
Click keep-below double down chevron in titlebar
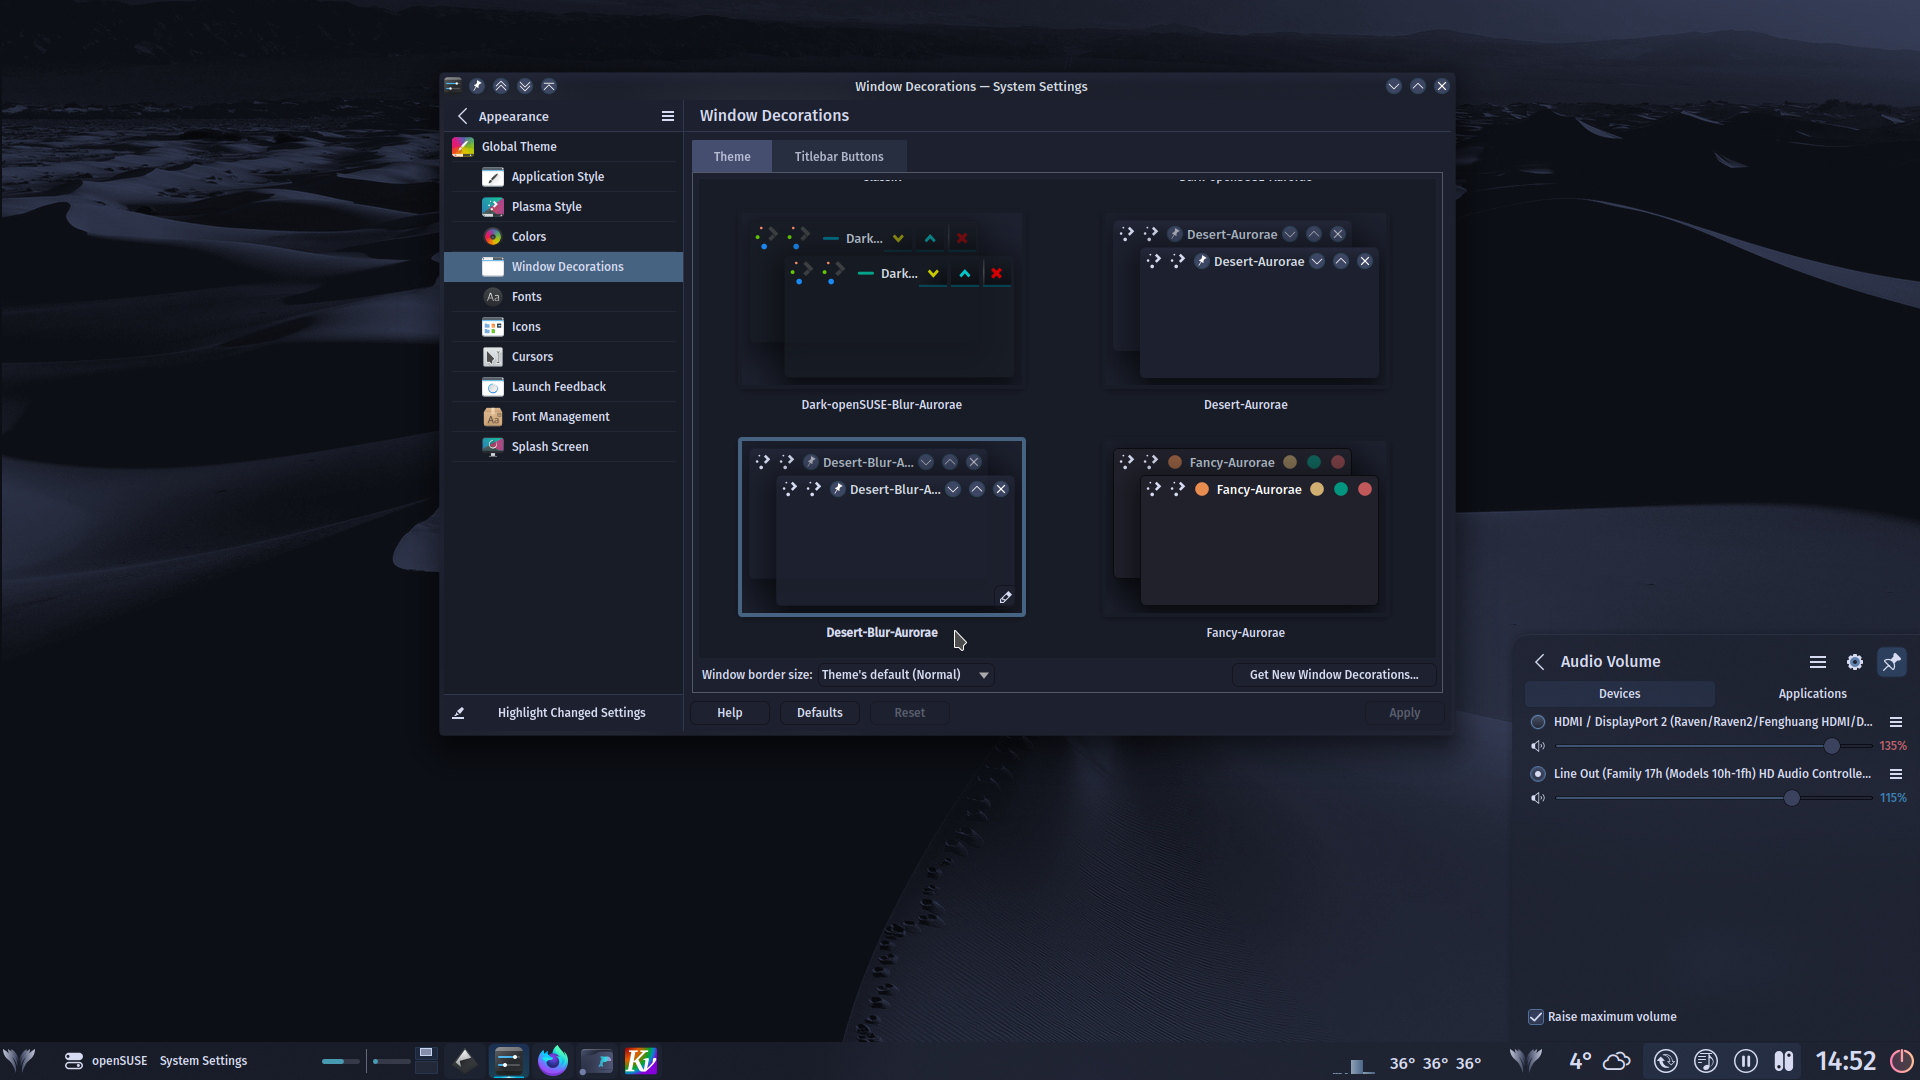[525, 86]
